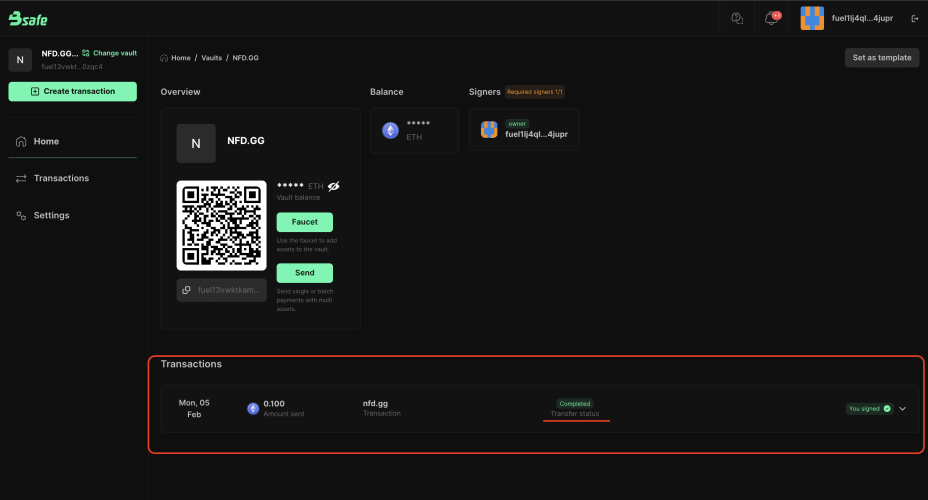Click the Send button
928x500 pixels.
pos(305,273)
